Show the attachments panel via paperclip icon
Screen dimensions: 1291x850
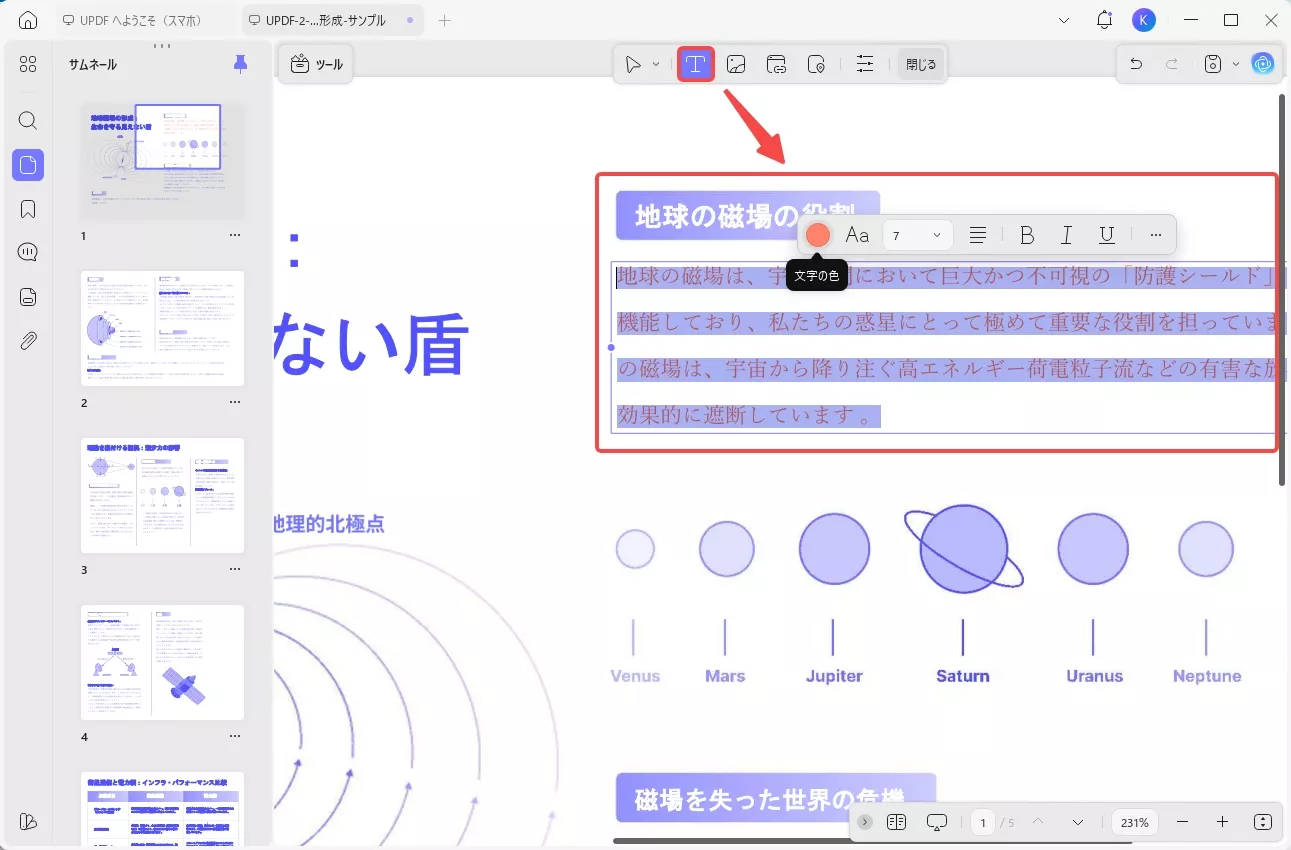pyautogui.click(x=27, y=341)
